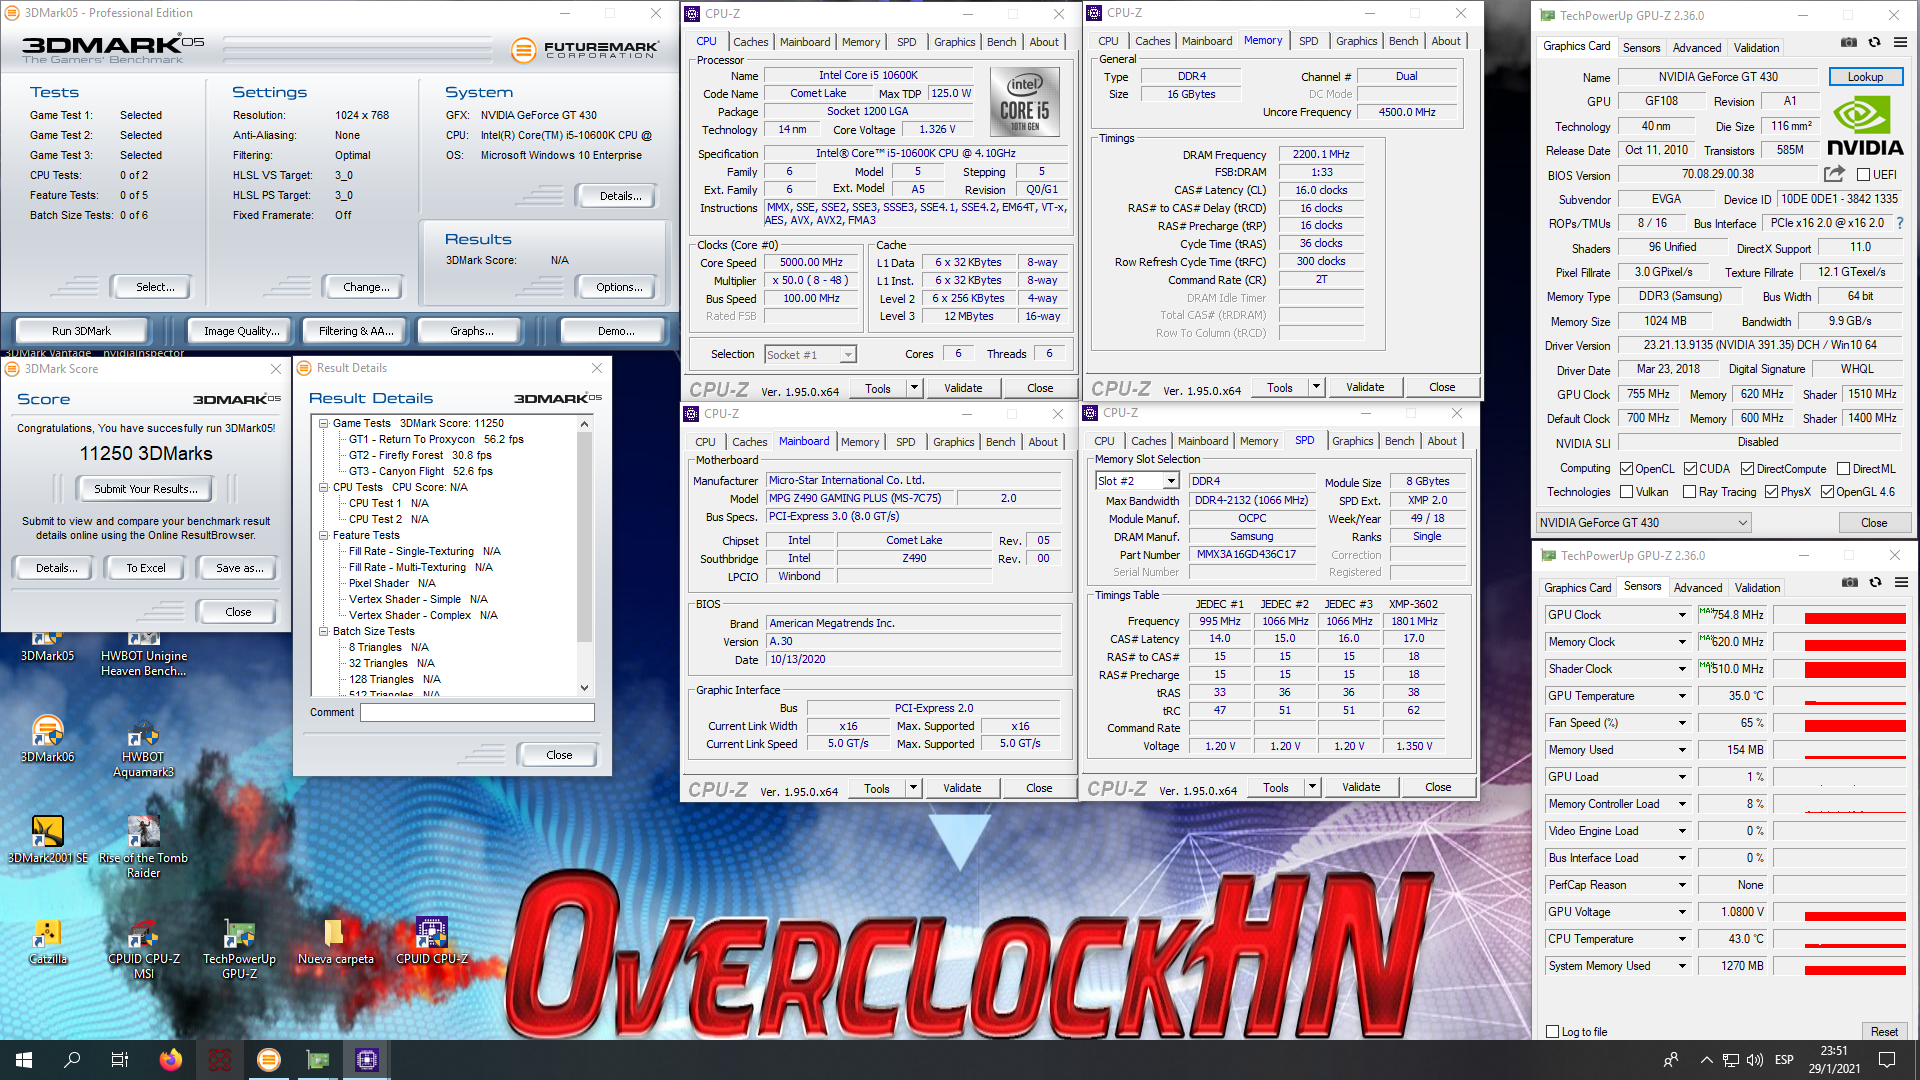This screenshot has height=1080, width=1920.
Task: Open hamburger menu in GPU-Z Sensors window
Action: pyautogui.click(x=1901, y=583)
